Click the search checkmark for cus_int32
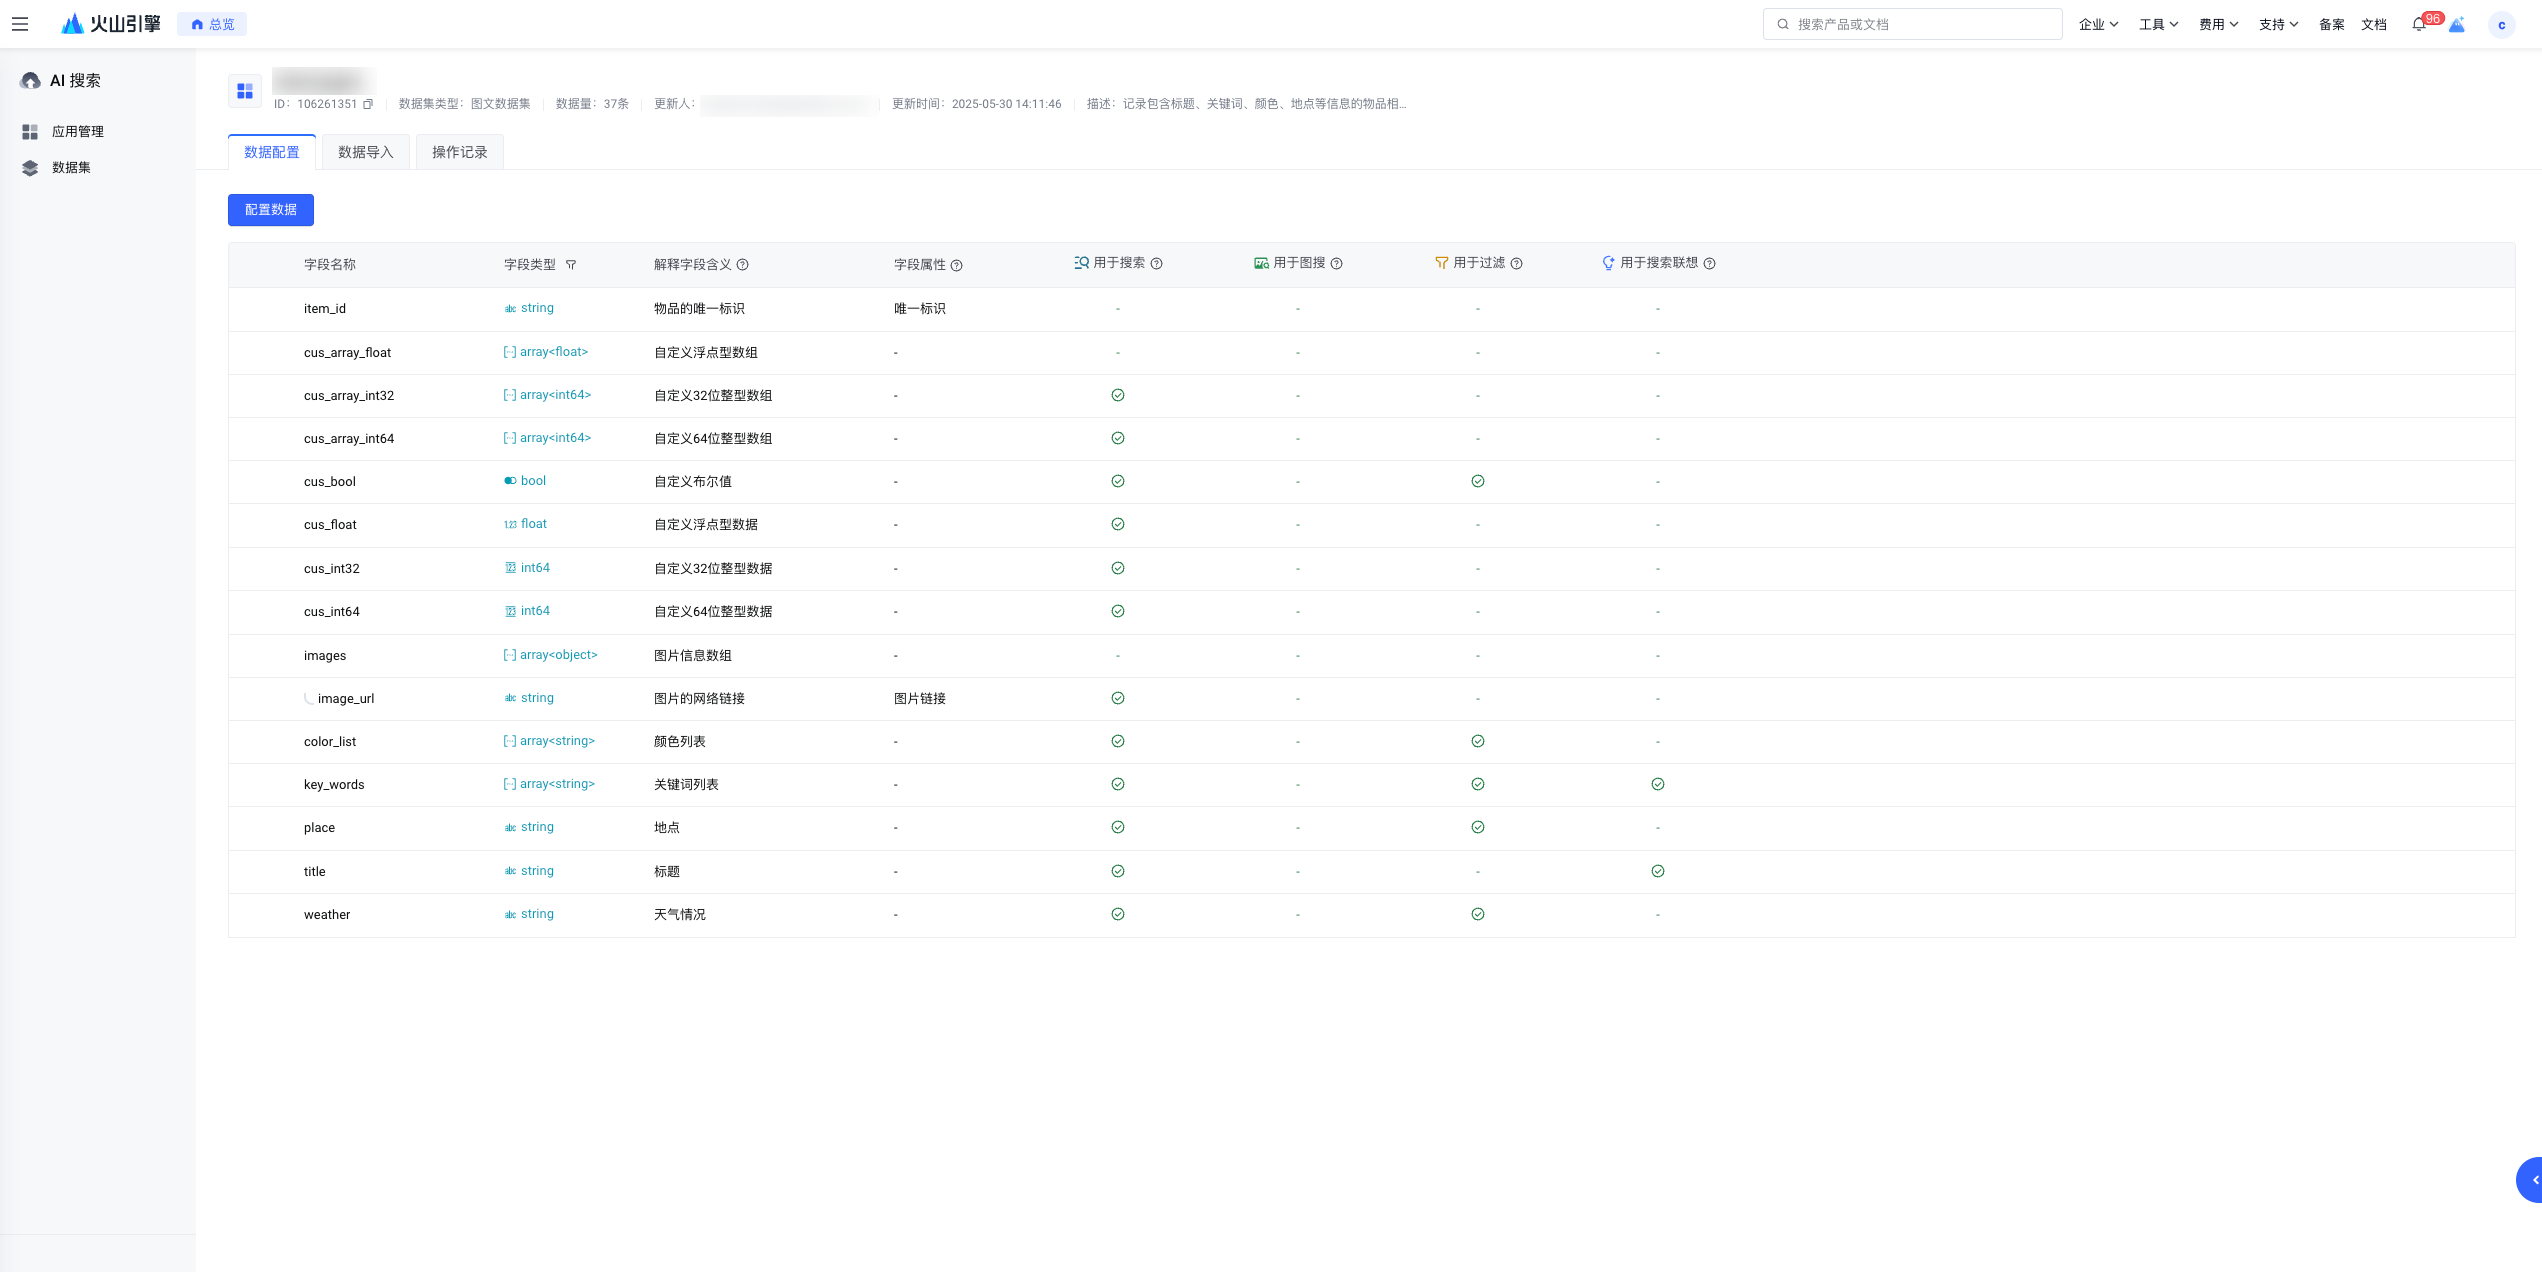 point(1118,568)
